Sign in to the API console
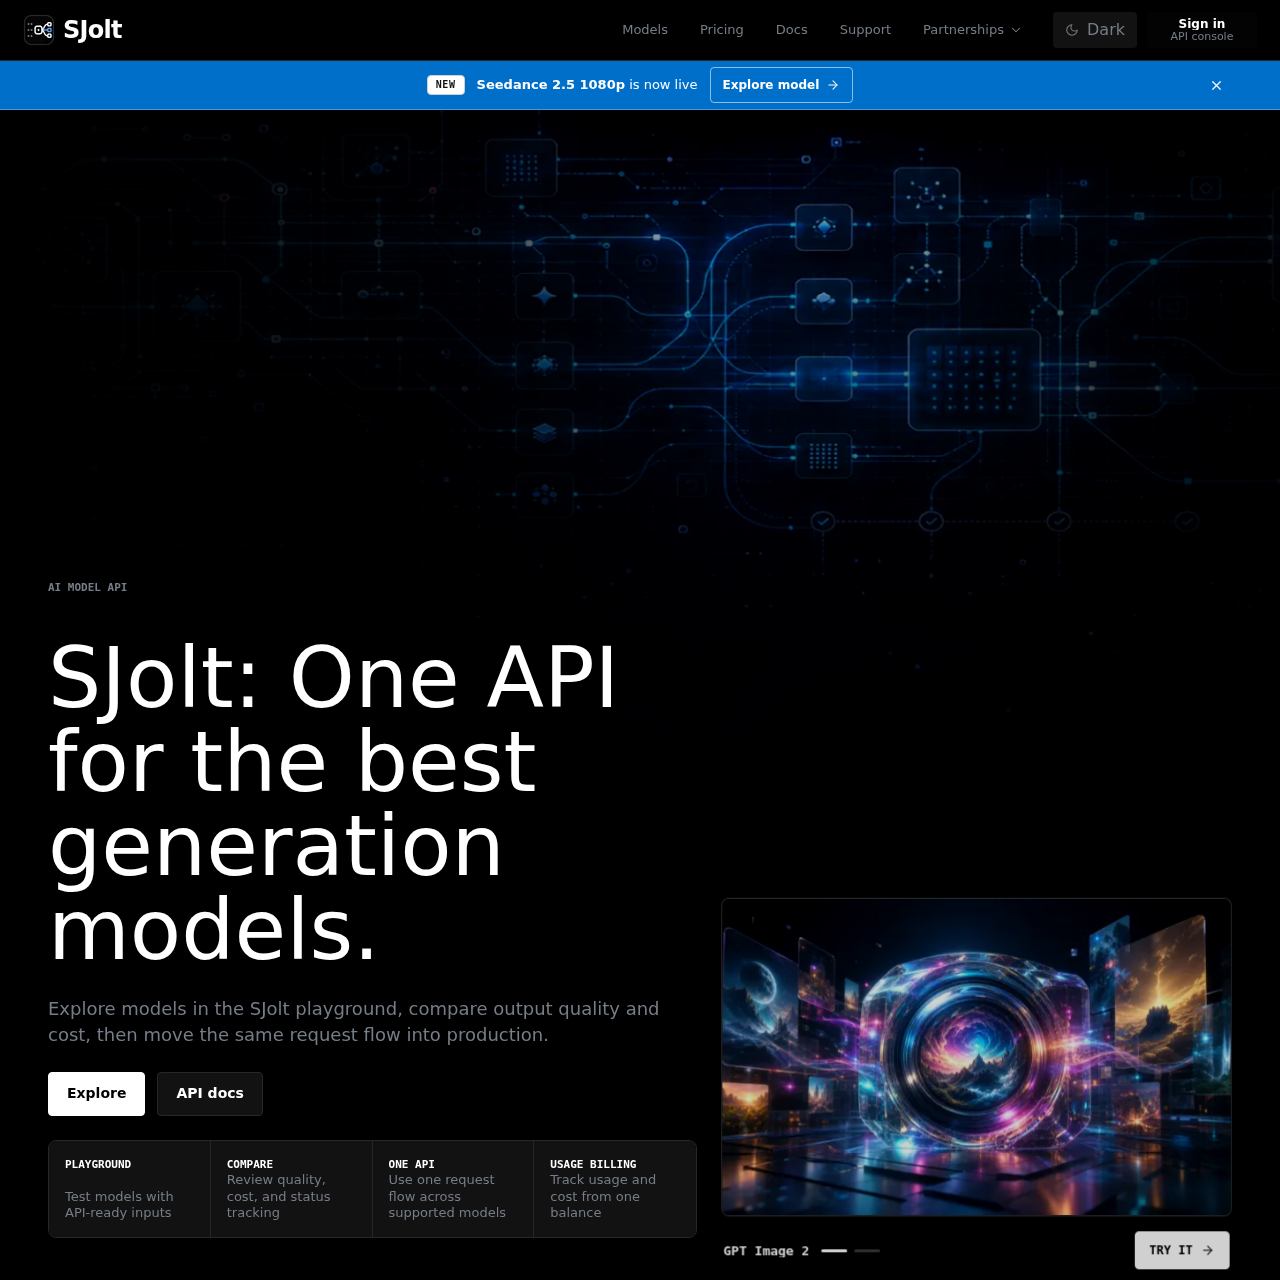 coord(1202,30)
